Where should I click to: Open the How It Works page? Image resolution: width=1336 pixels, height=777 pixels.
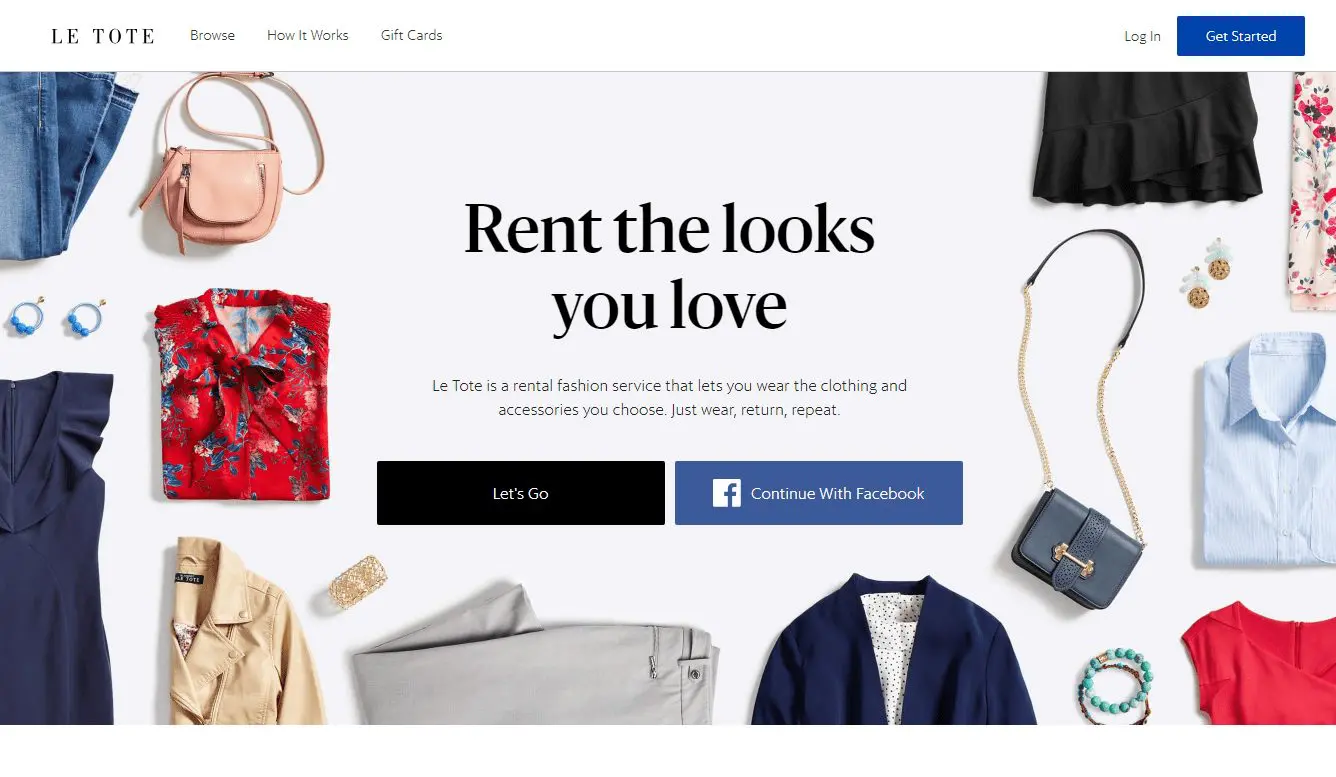[308, 35]
